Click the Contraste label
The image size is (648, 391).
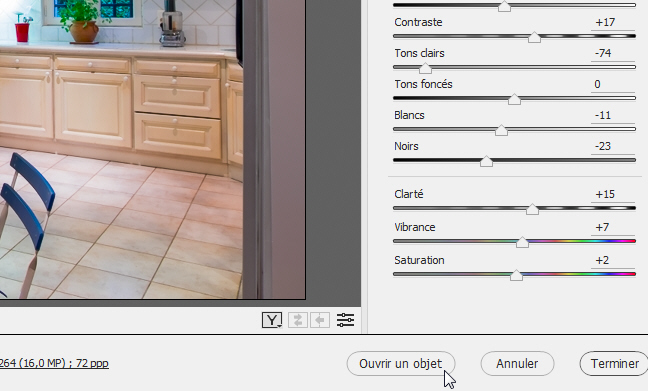tap(418, 22)
